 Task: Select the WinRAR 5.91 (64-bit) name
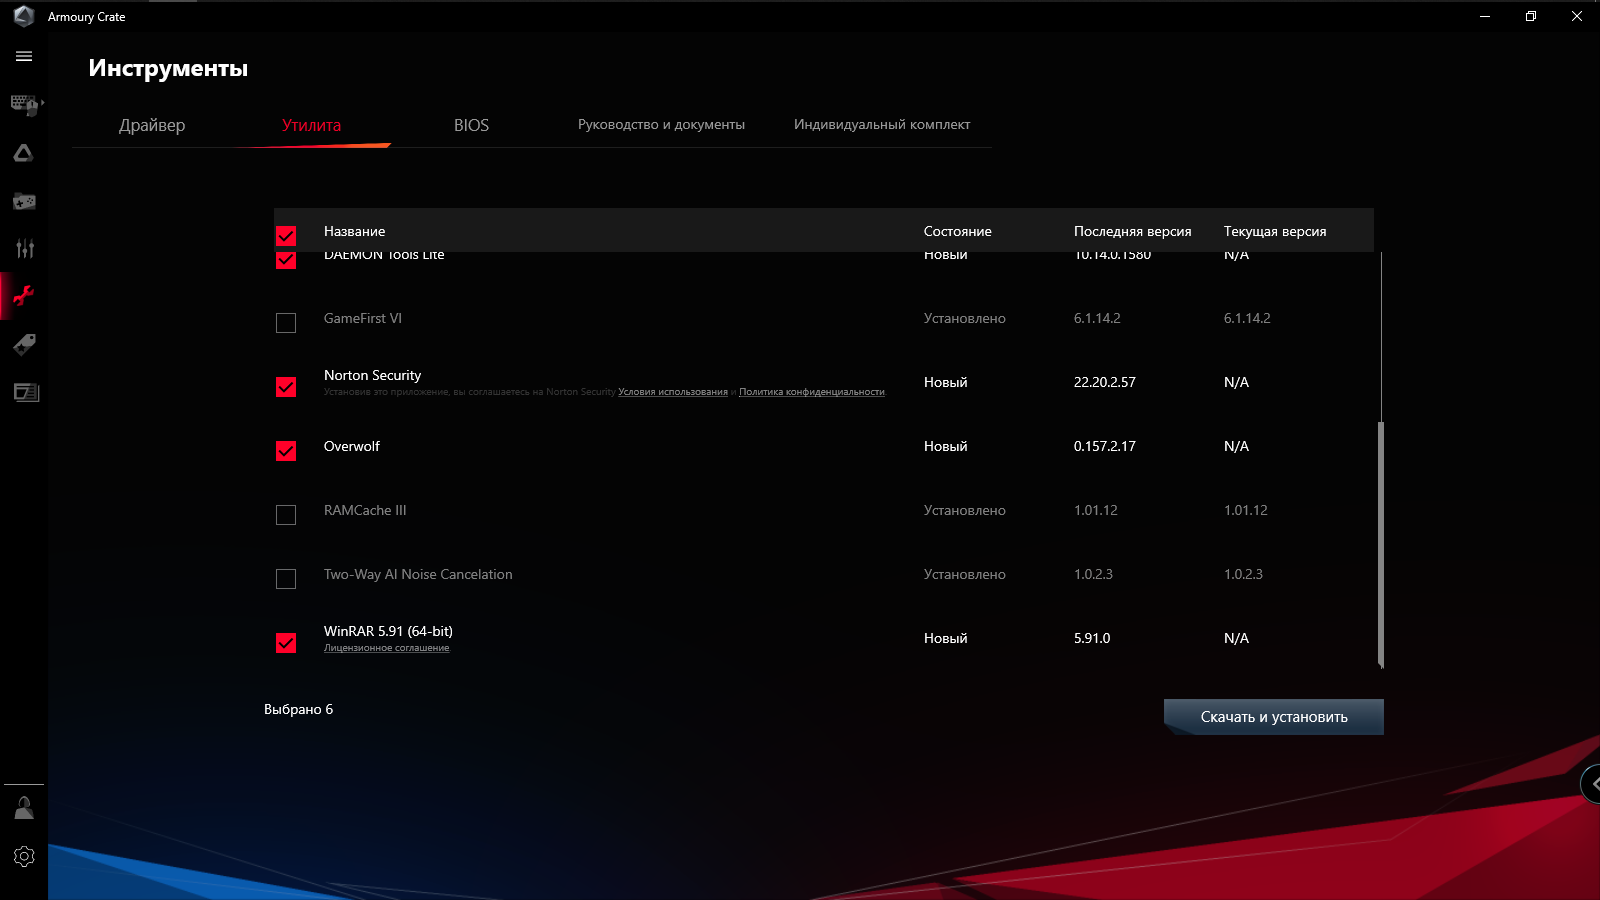[388, 631]
